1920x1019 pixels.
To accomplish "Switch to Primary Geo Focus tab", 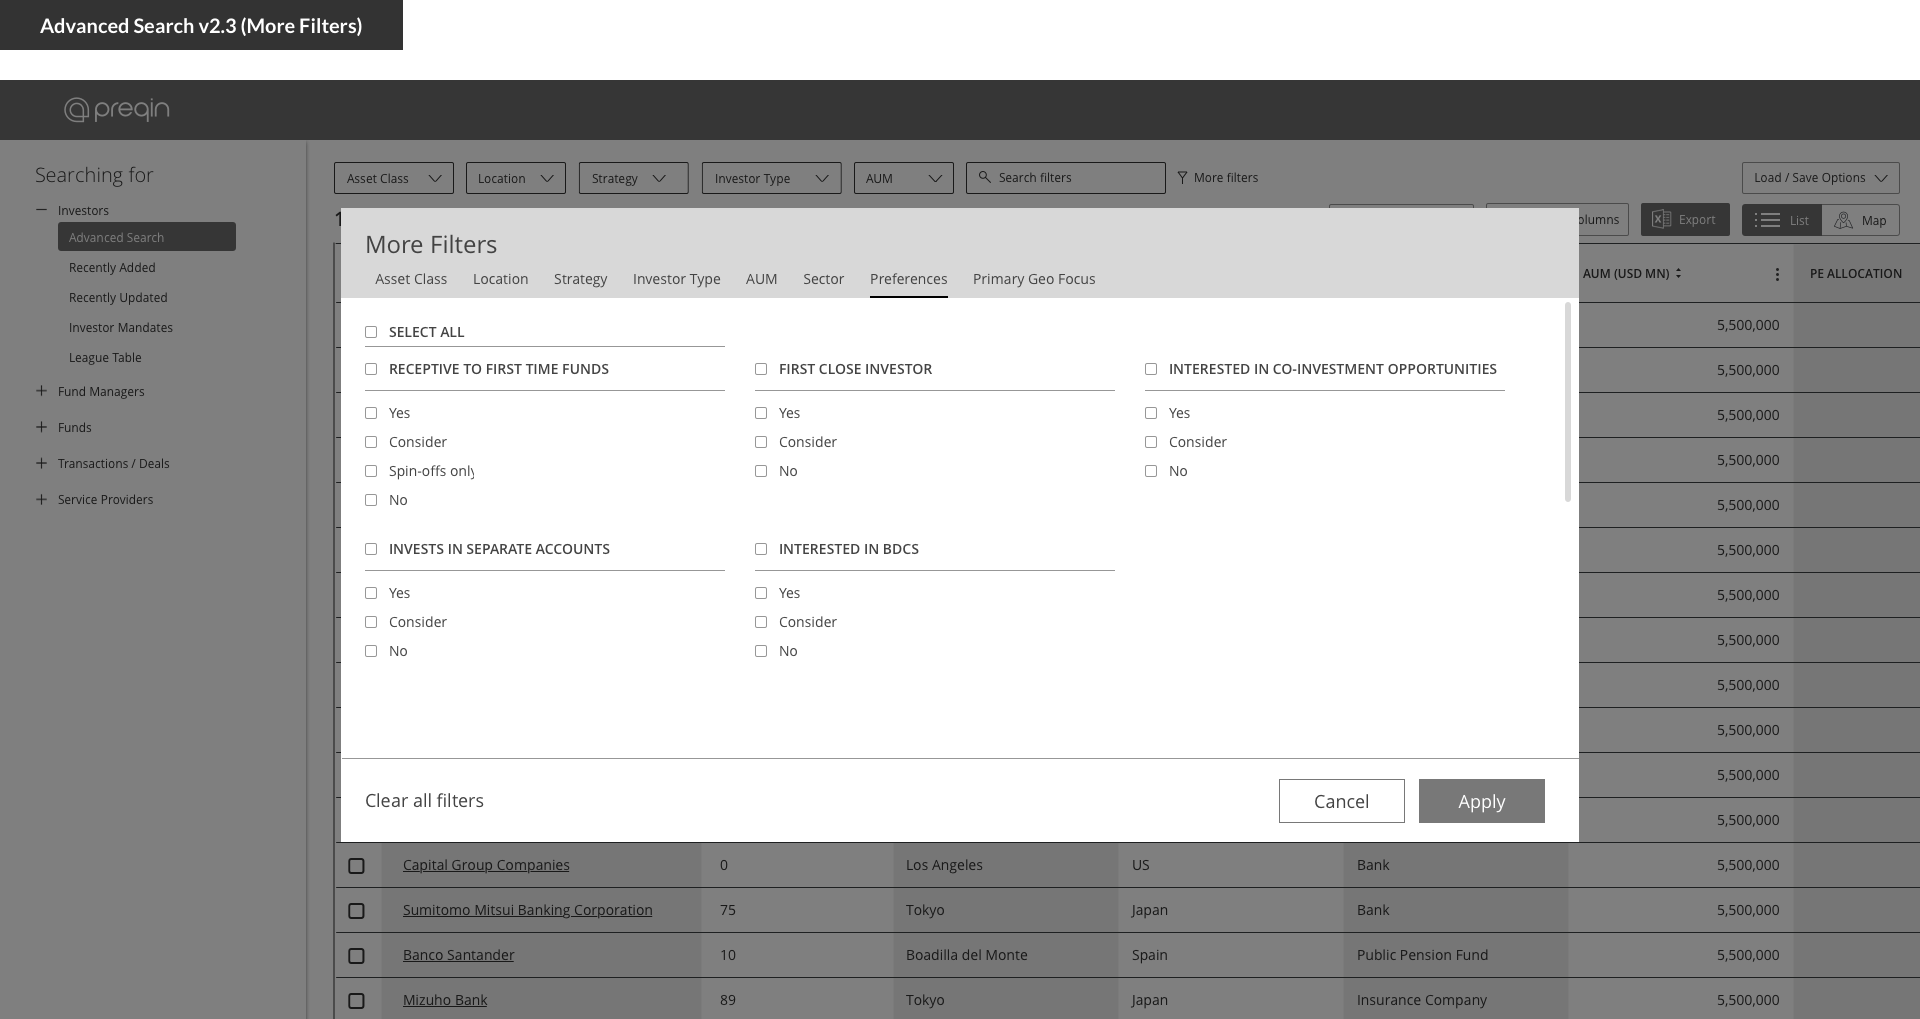I will coord(1034,279).
